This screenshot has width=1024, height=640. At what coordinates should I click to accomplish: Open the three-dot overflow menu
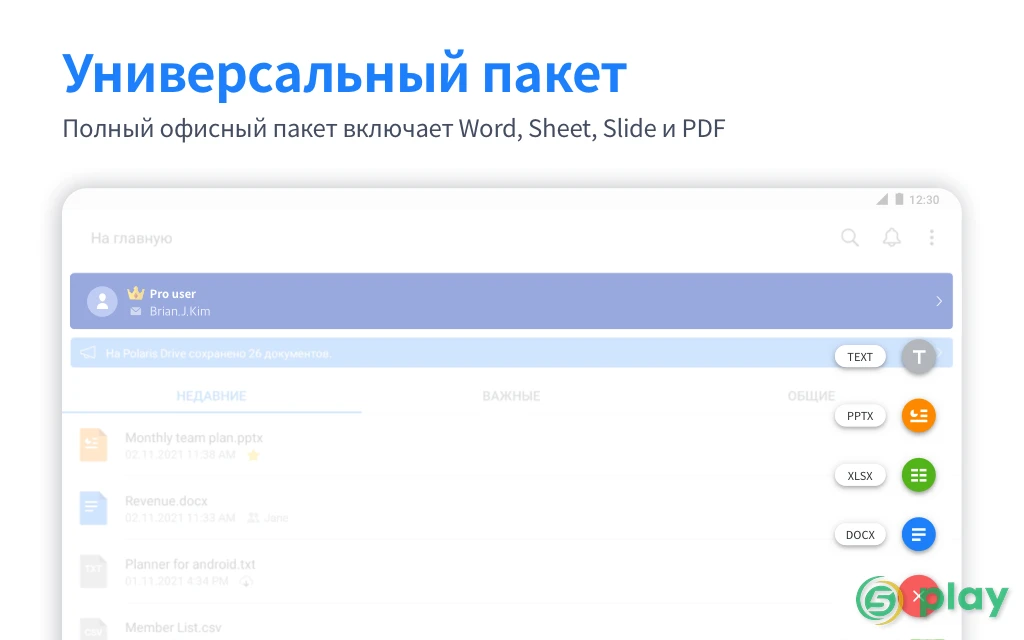[x=932, y=238]
